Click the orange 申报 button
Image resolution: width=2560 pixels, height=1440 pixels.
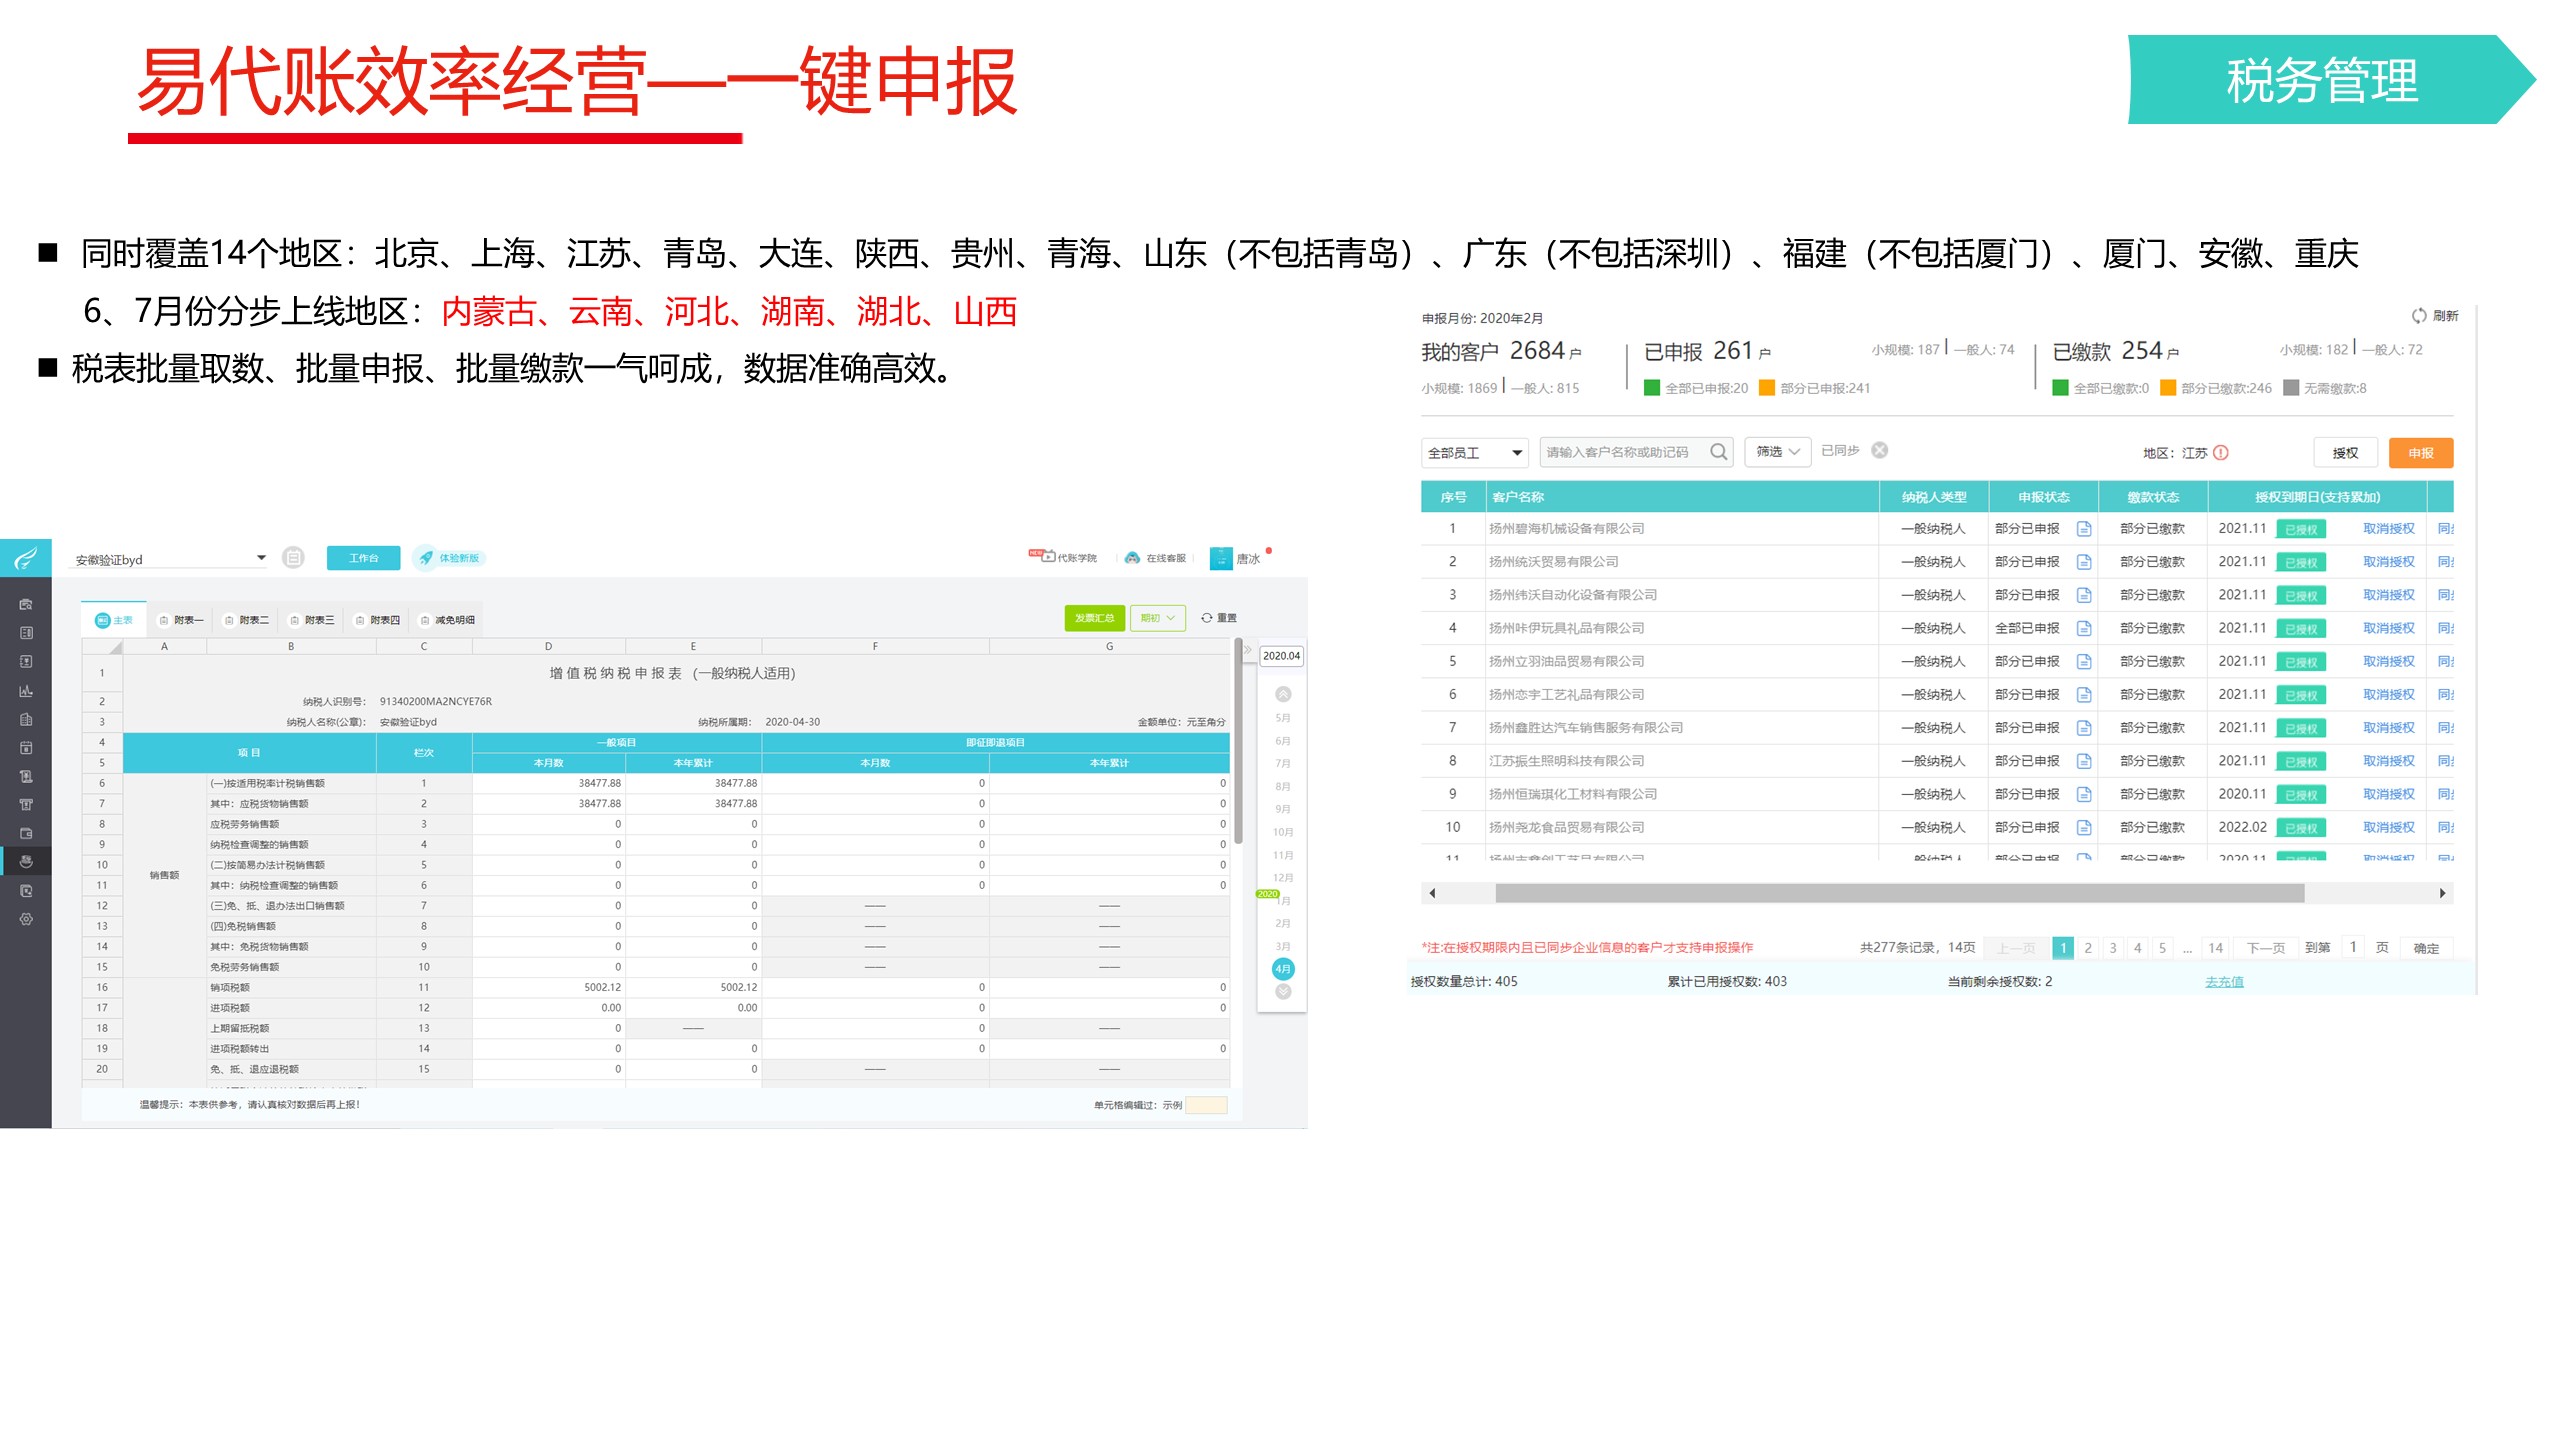coord(2421,453)
